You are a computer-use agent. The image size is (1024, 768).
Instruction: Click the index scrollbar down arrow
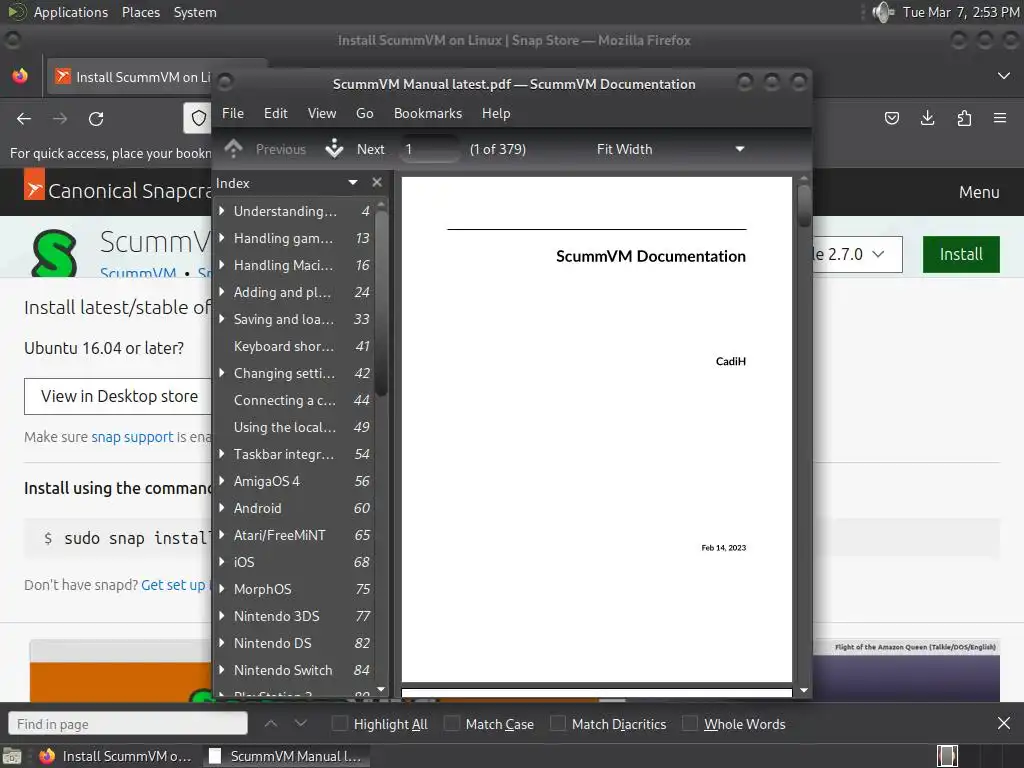coord(381,690)
